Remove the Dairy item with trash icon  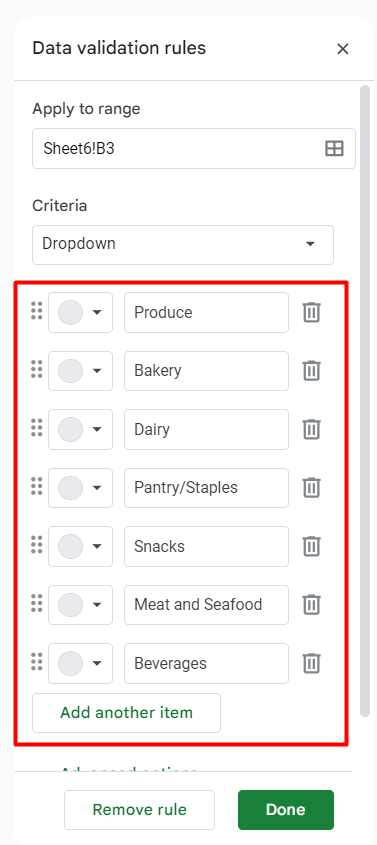pyautogui.click(x=311, y=430)
